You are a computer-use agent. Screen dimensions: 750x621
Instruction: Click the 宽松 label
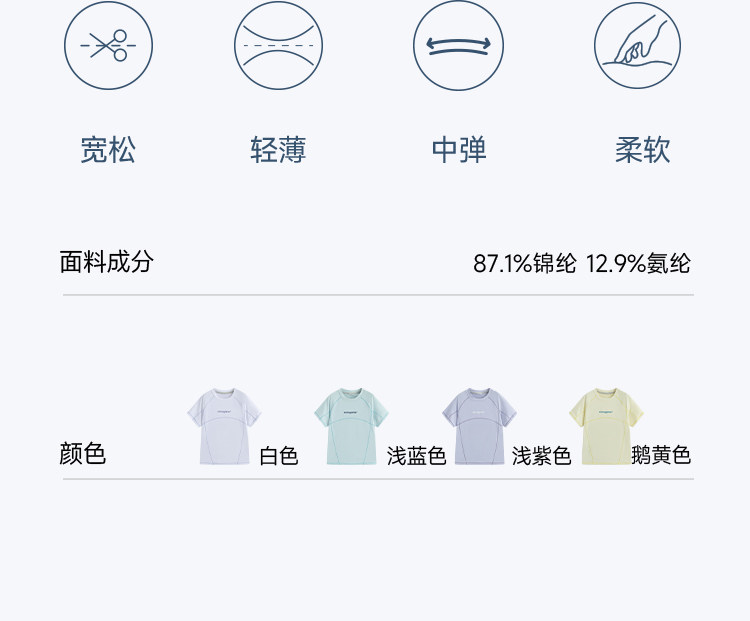pos(108,151)
